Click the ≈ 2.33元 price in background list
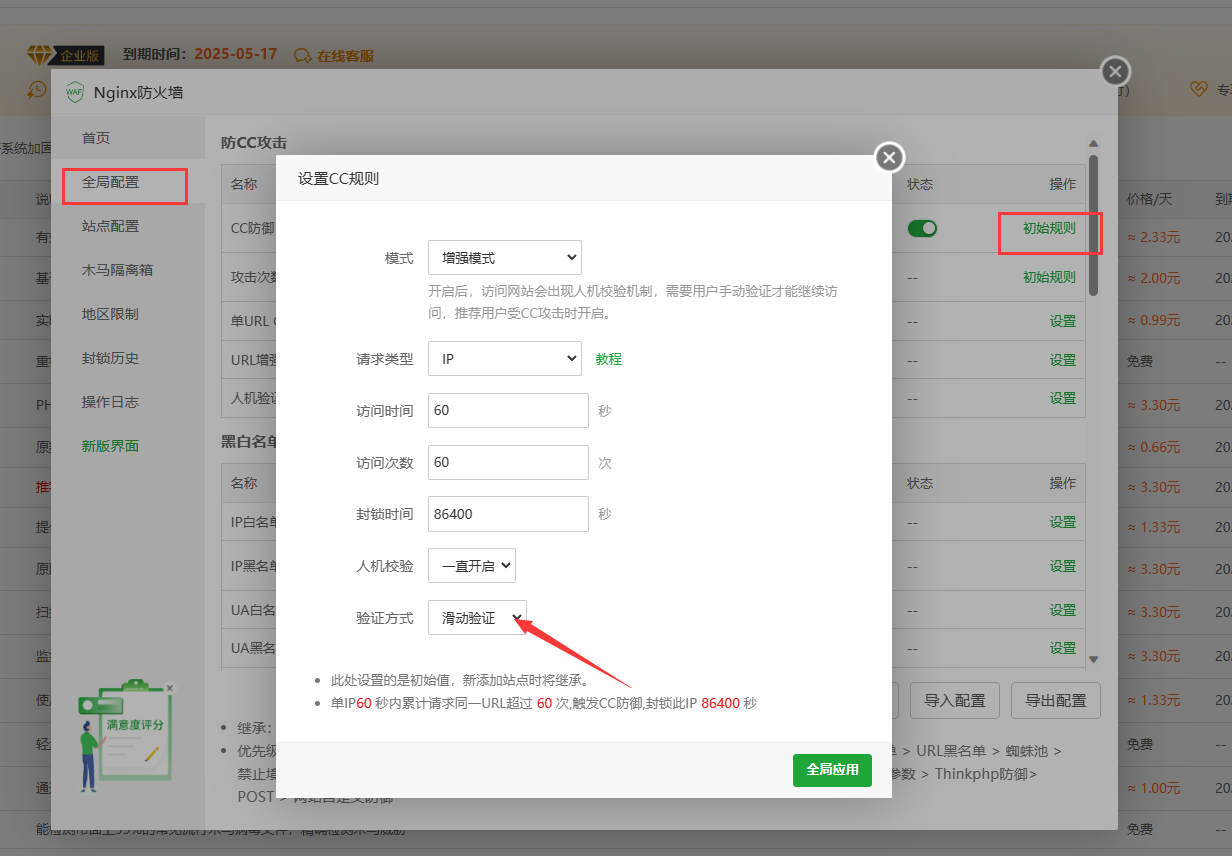 1154,238
